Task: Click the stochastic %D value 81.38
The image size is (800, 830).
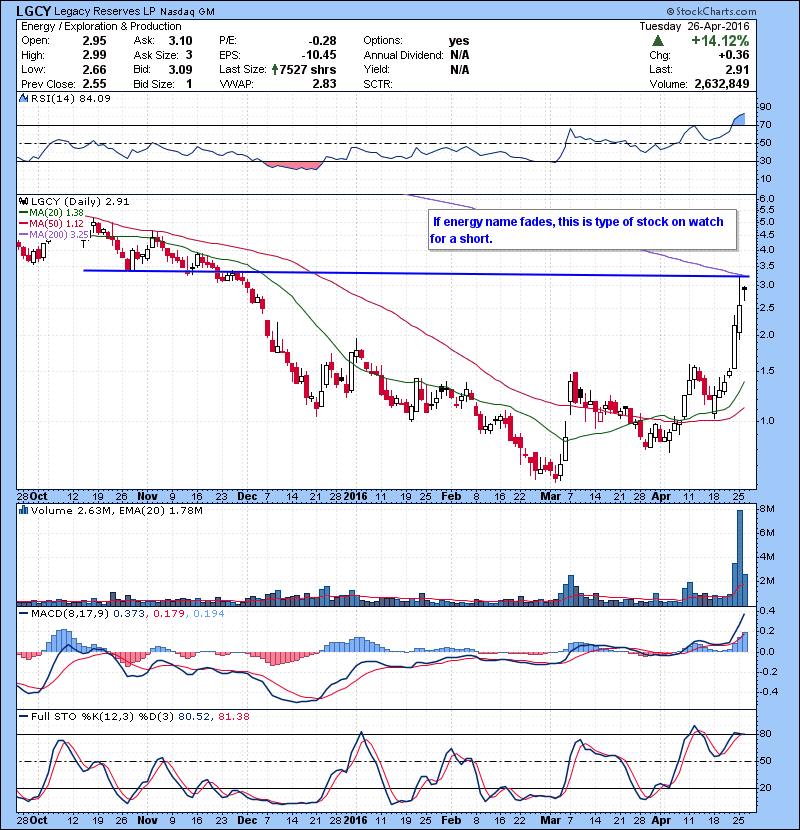Action: [233, 717]
